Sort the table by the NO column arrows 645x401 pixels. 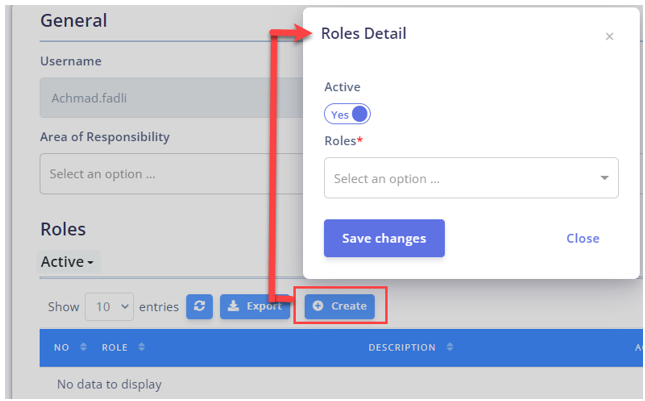pos(83,347)
